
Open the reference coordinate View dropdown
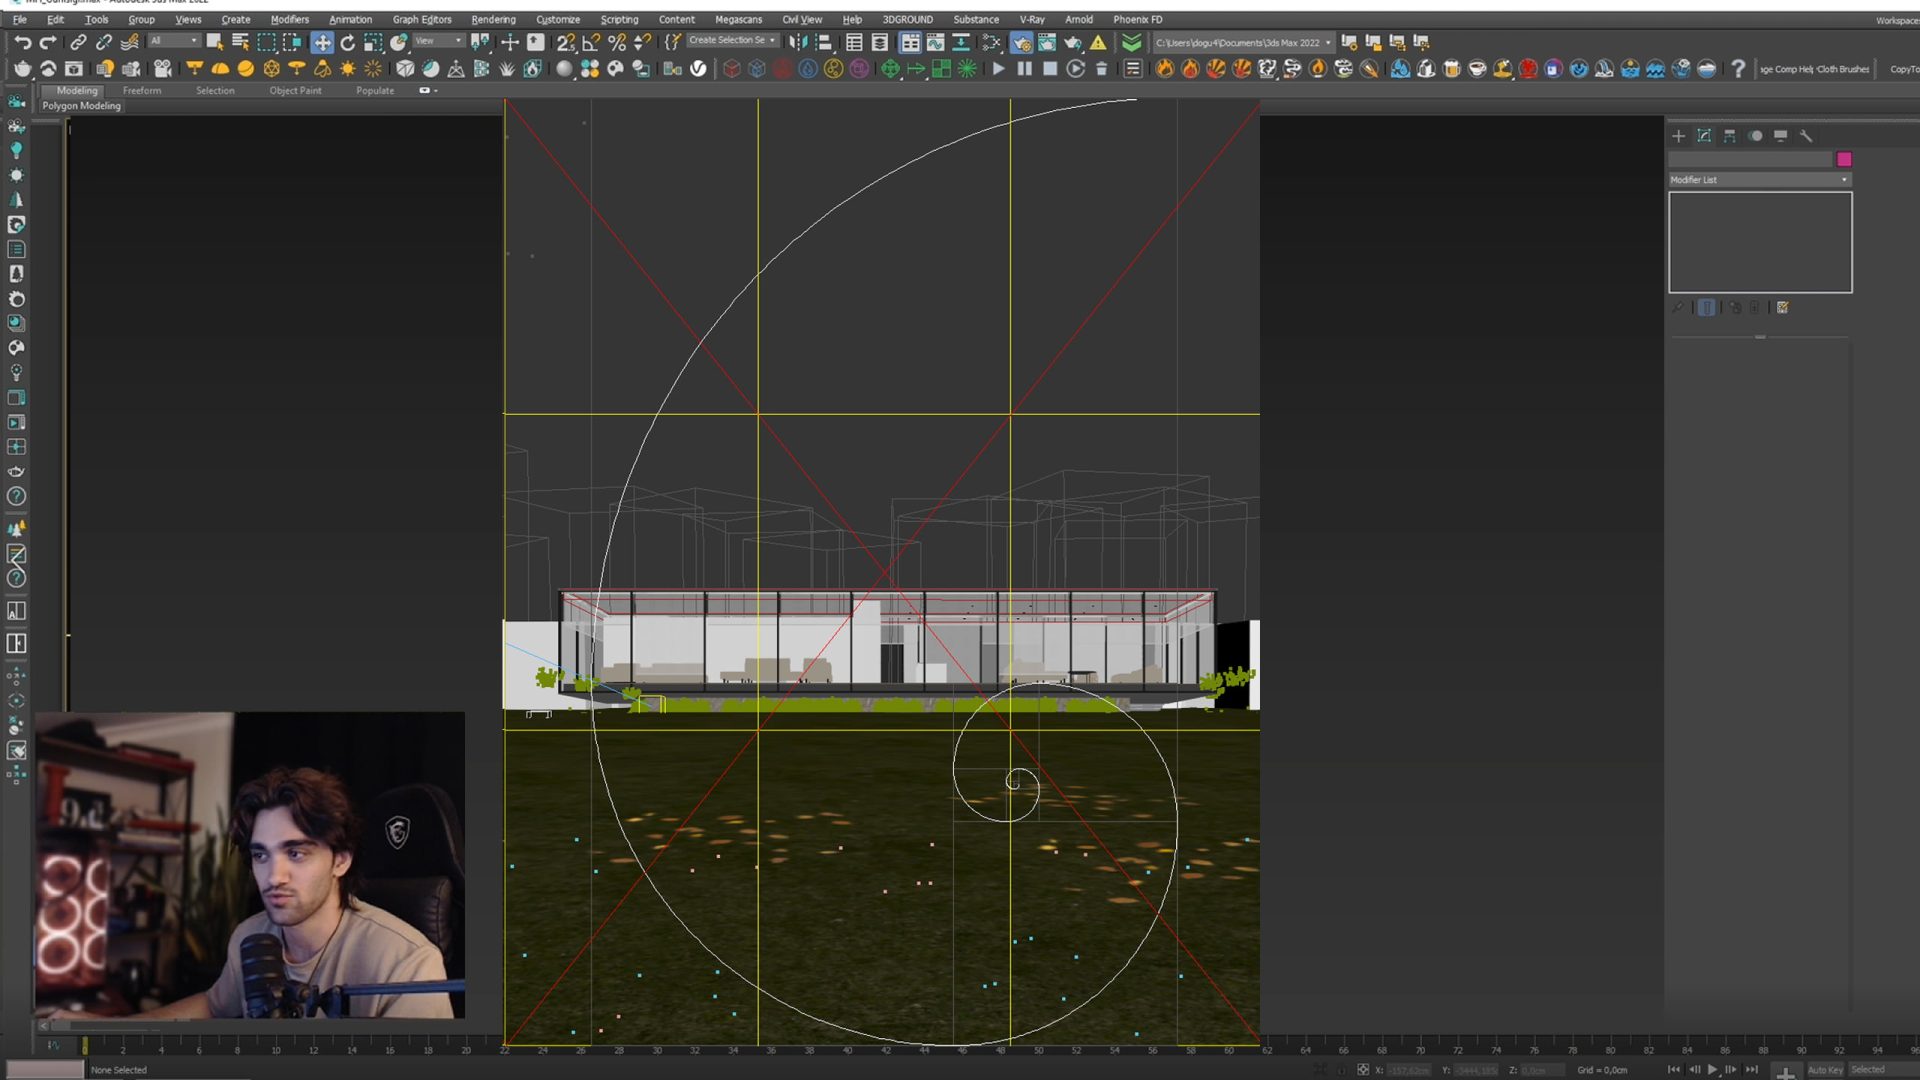tap(439, 41)
